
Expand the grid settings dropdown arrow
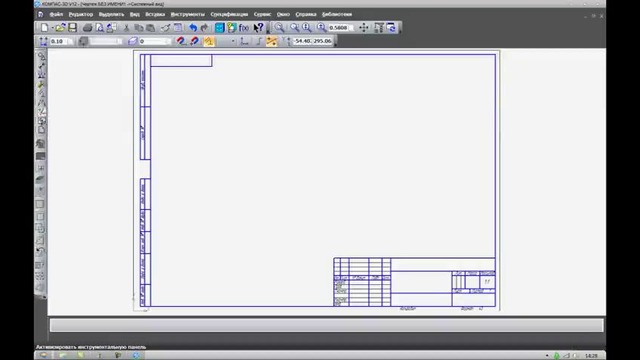[233, 41]
